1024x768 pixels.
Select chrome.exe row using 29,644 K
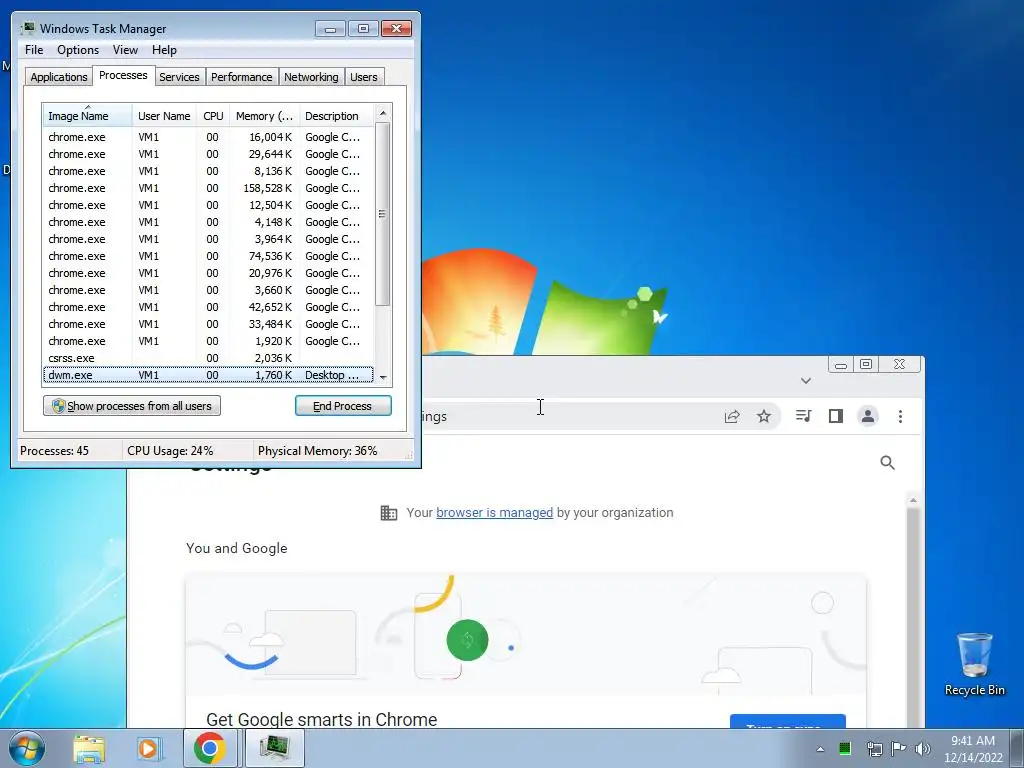pos(208,154)
